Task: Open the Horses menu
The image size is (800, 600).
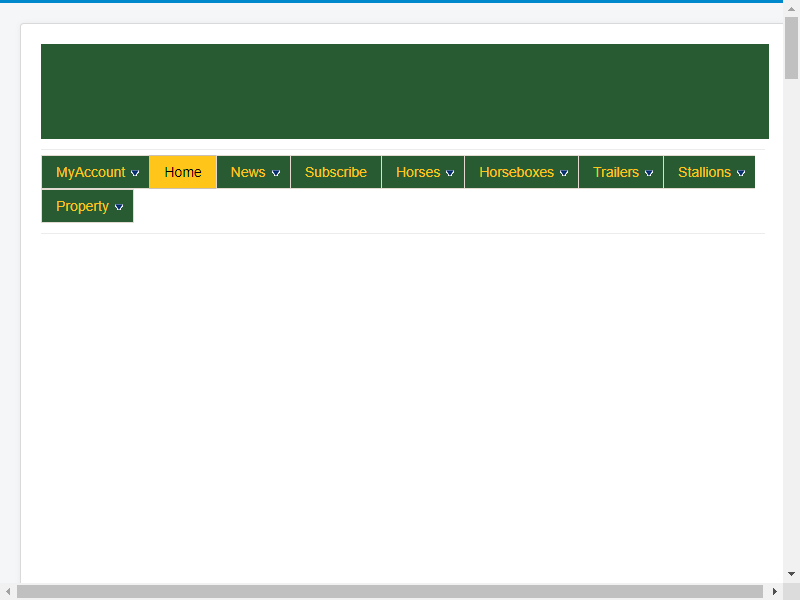Action: coord(423,172)
